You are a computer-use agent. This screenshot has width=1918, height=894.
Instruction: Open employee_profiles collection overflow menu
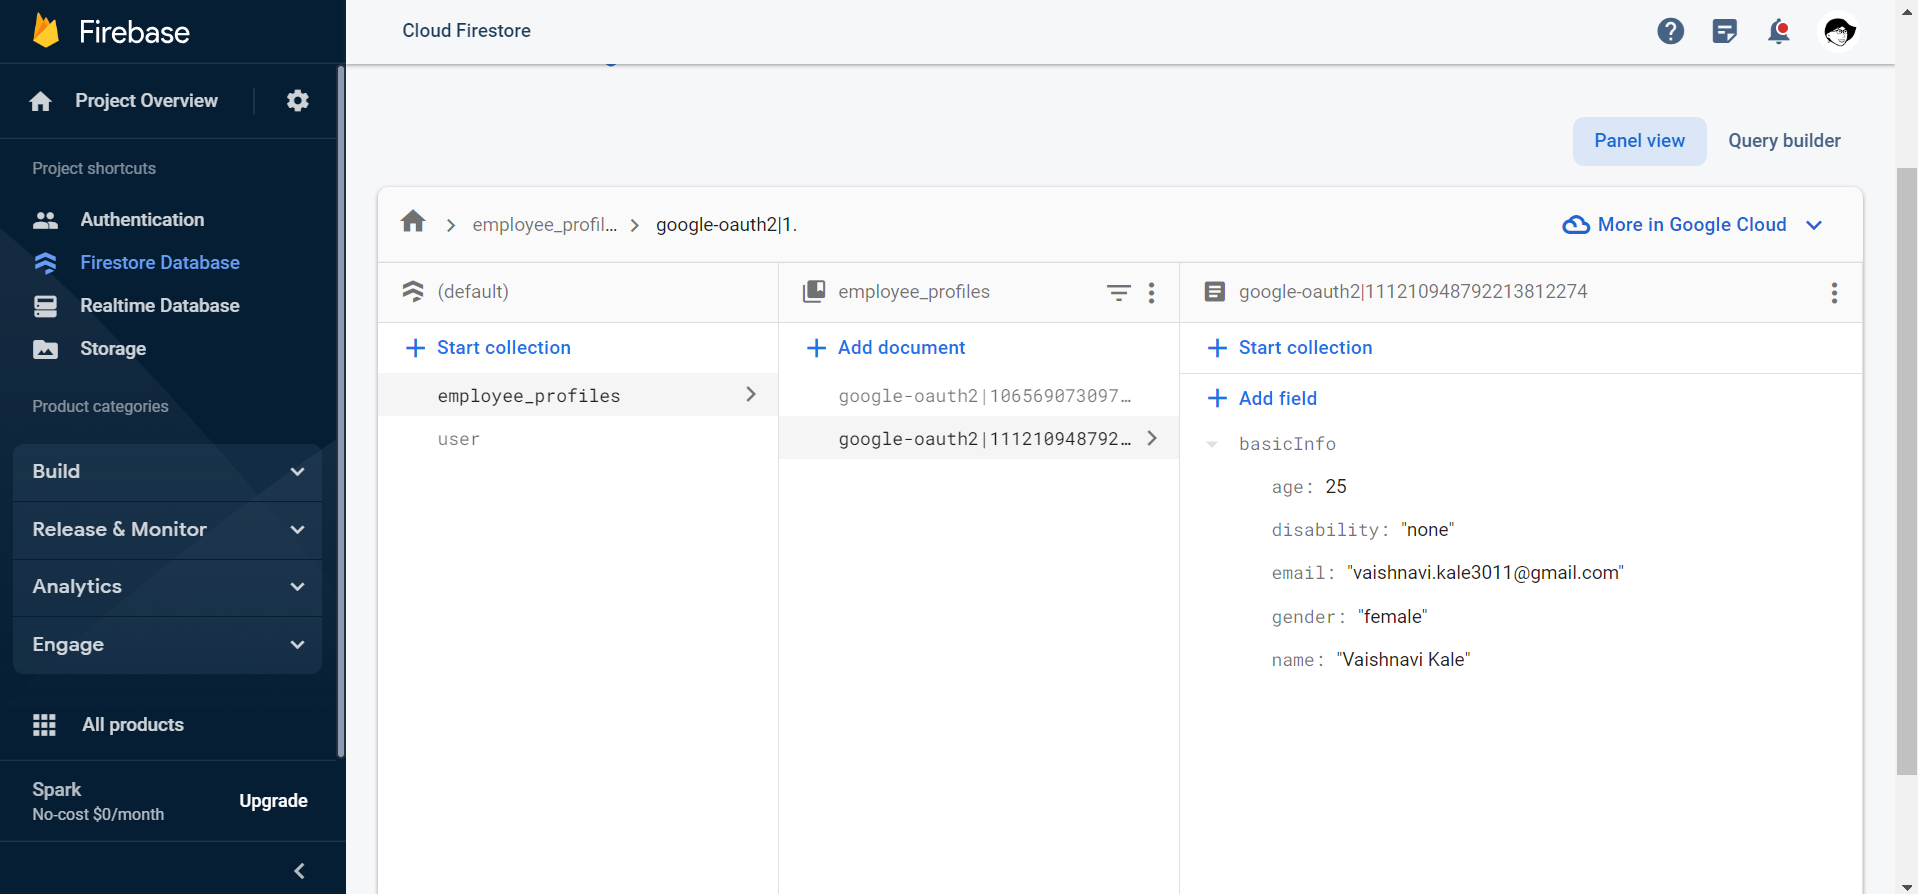[x=1151, y=292]
